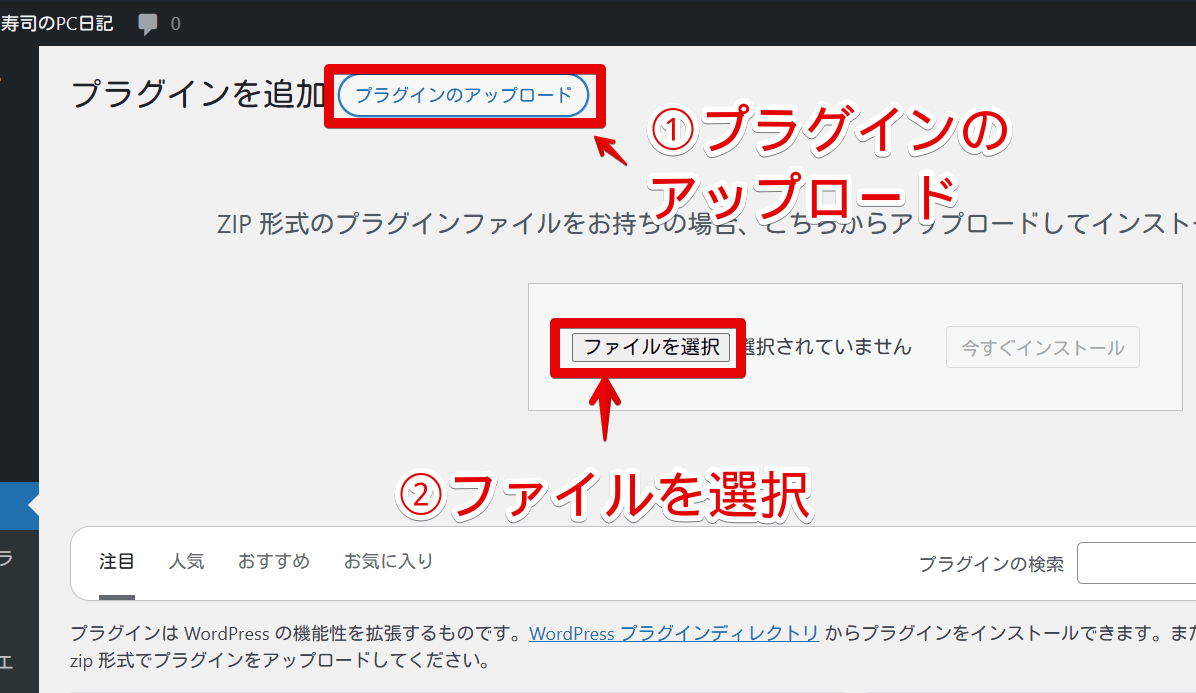Focus the プラグインの検索 input field
This screenshot has height=693, width=1196.
[1137, 563]
